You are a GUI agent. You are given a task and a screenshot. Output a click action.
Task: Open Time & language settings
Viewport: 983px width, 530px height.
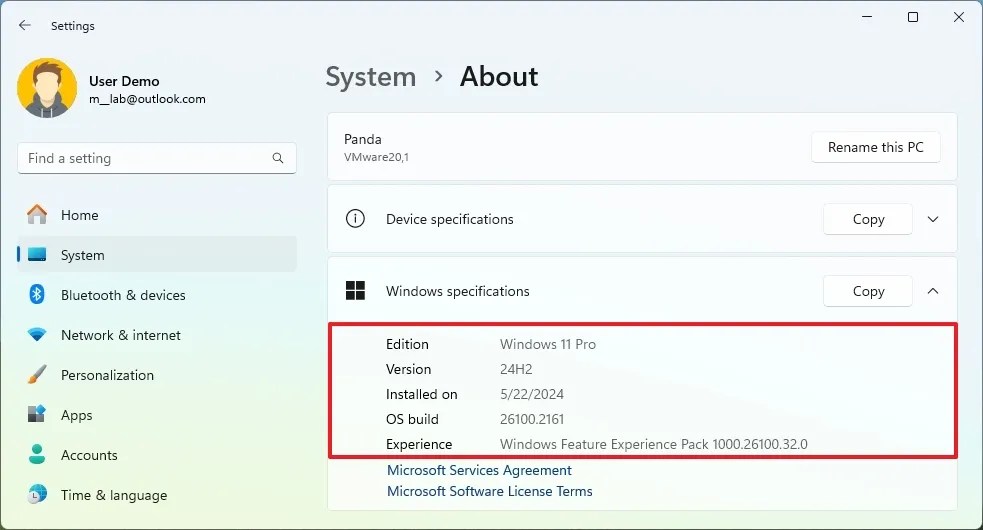157,495
